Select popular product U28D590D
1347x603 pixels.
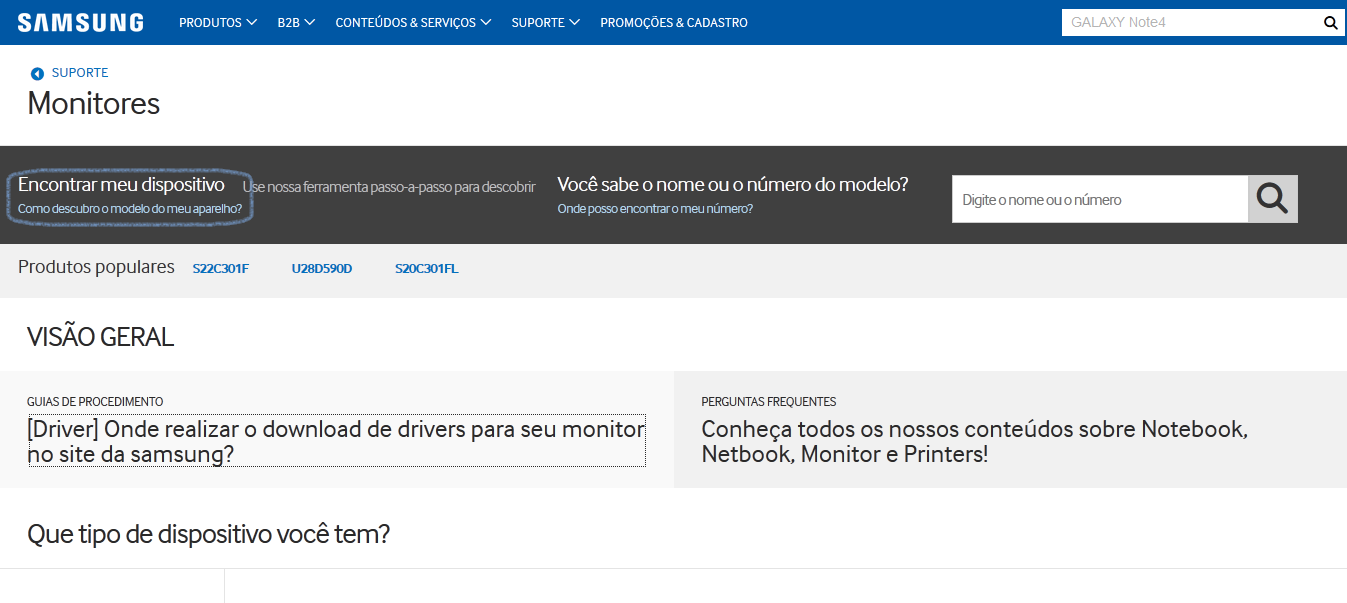tap(322, 269)
